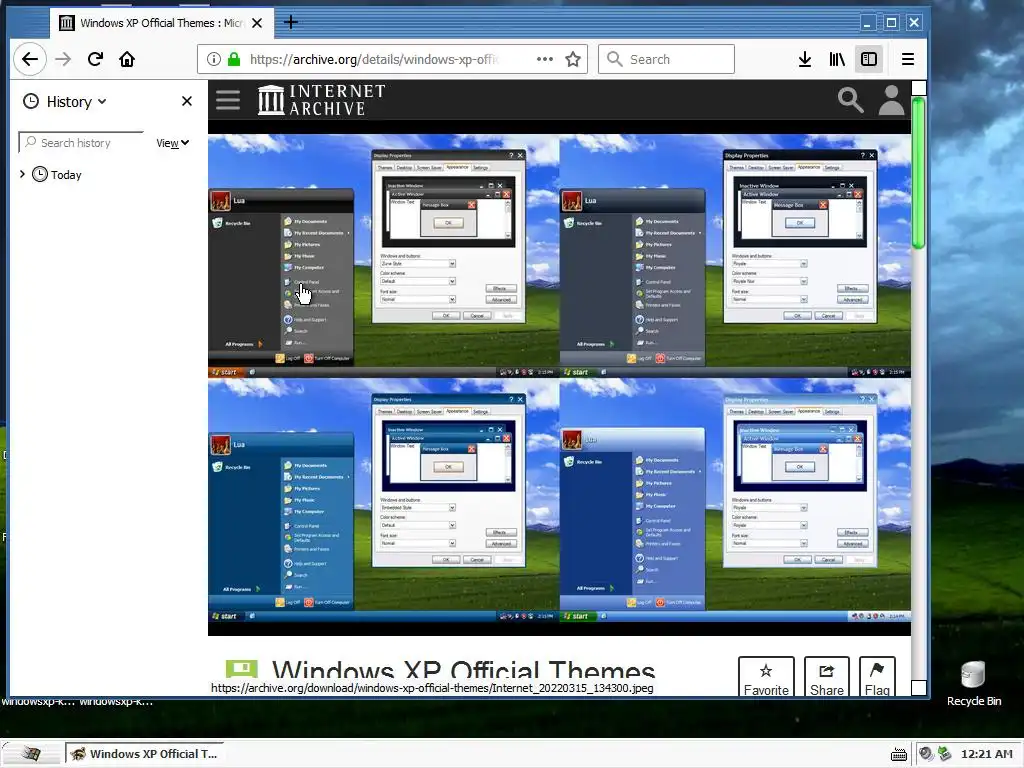
Task: Show site information for archive.org
Action: 214,59
